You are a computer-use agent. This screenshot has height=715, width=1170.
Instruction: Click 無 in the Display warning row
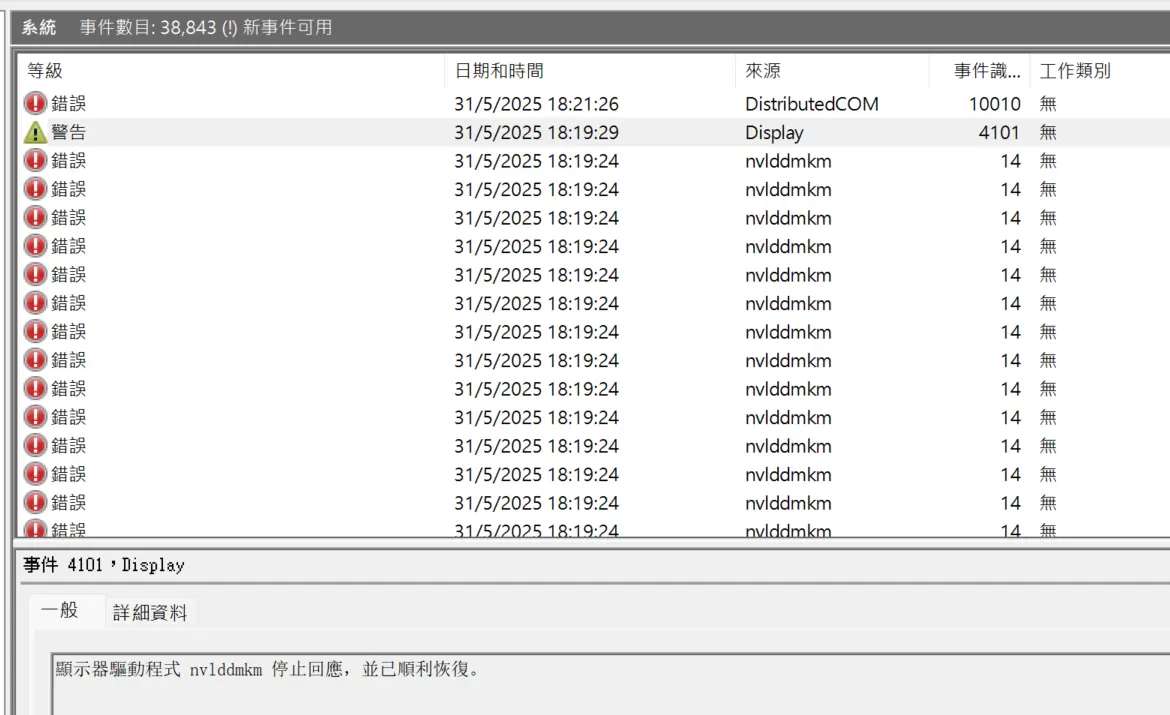[1048, 132]
